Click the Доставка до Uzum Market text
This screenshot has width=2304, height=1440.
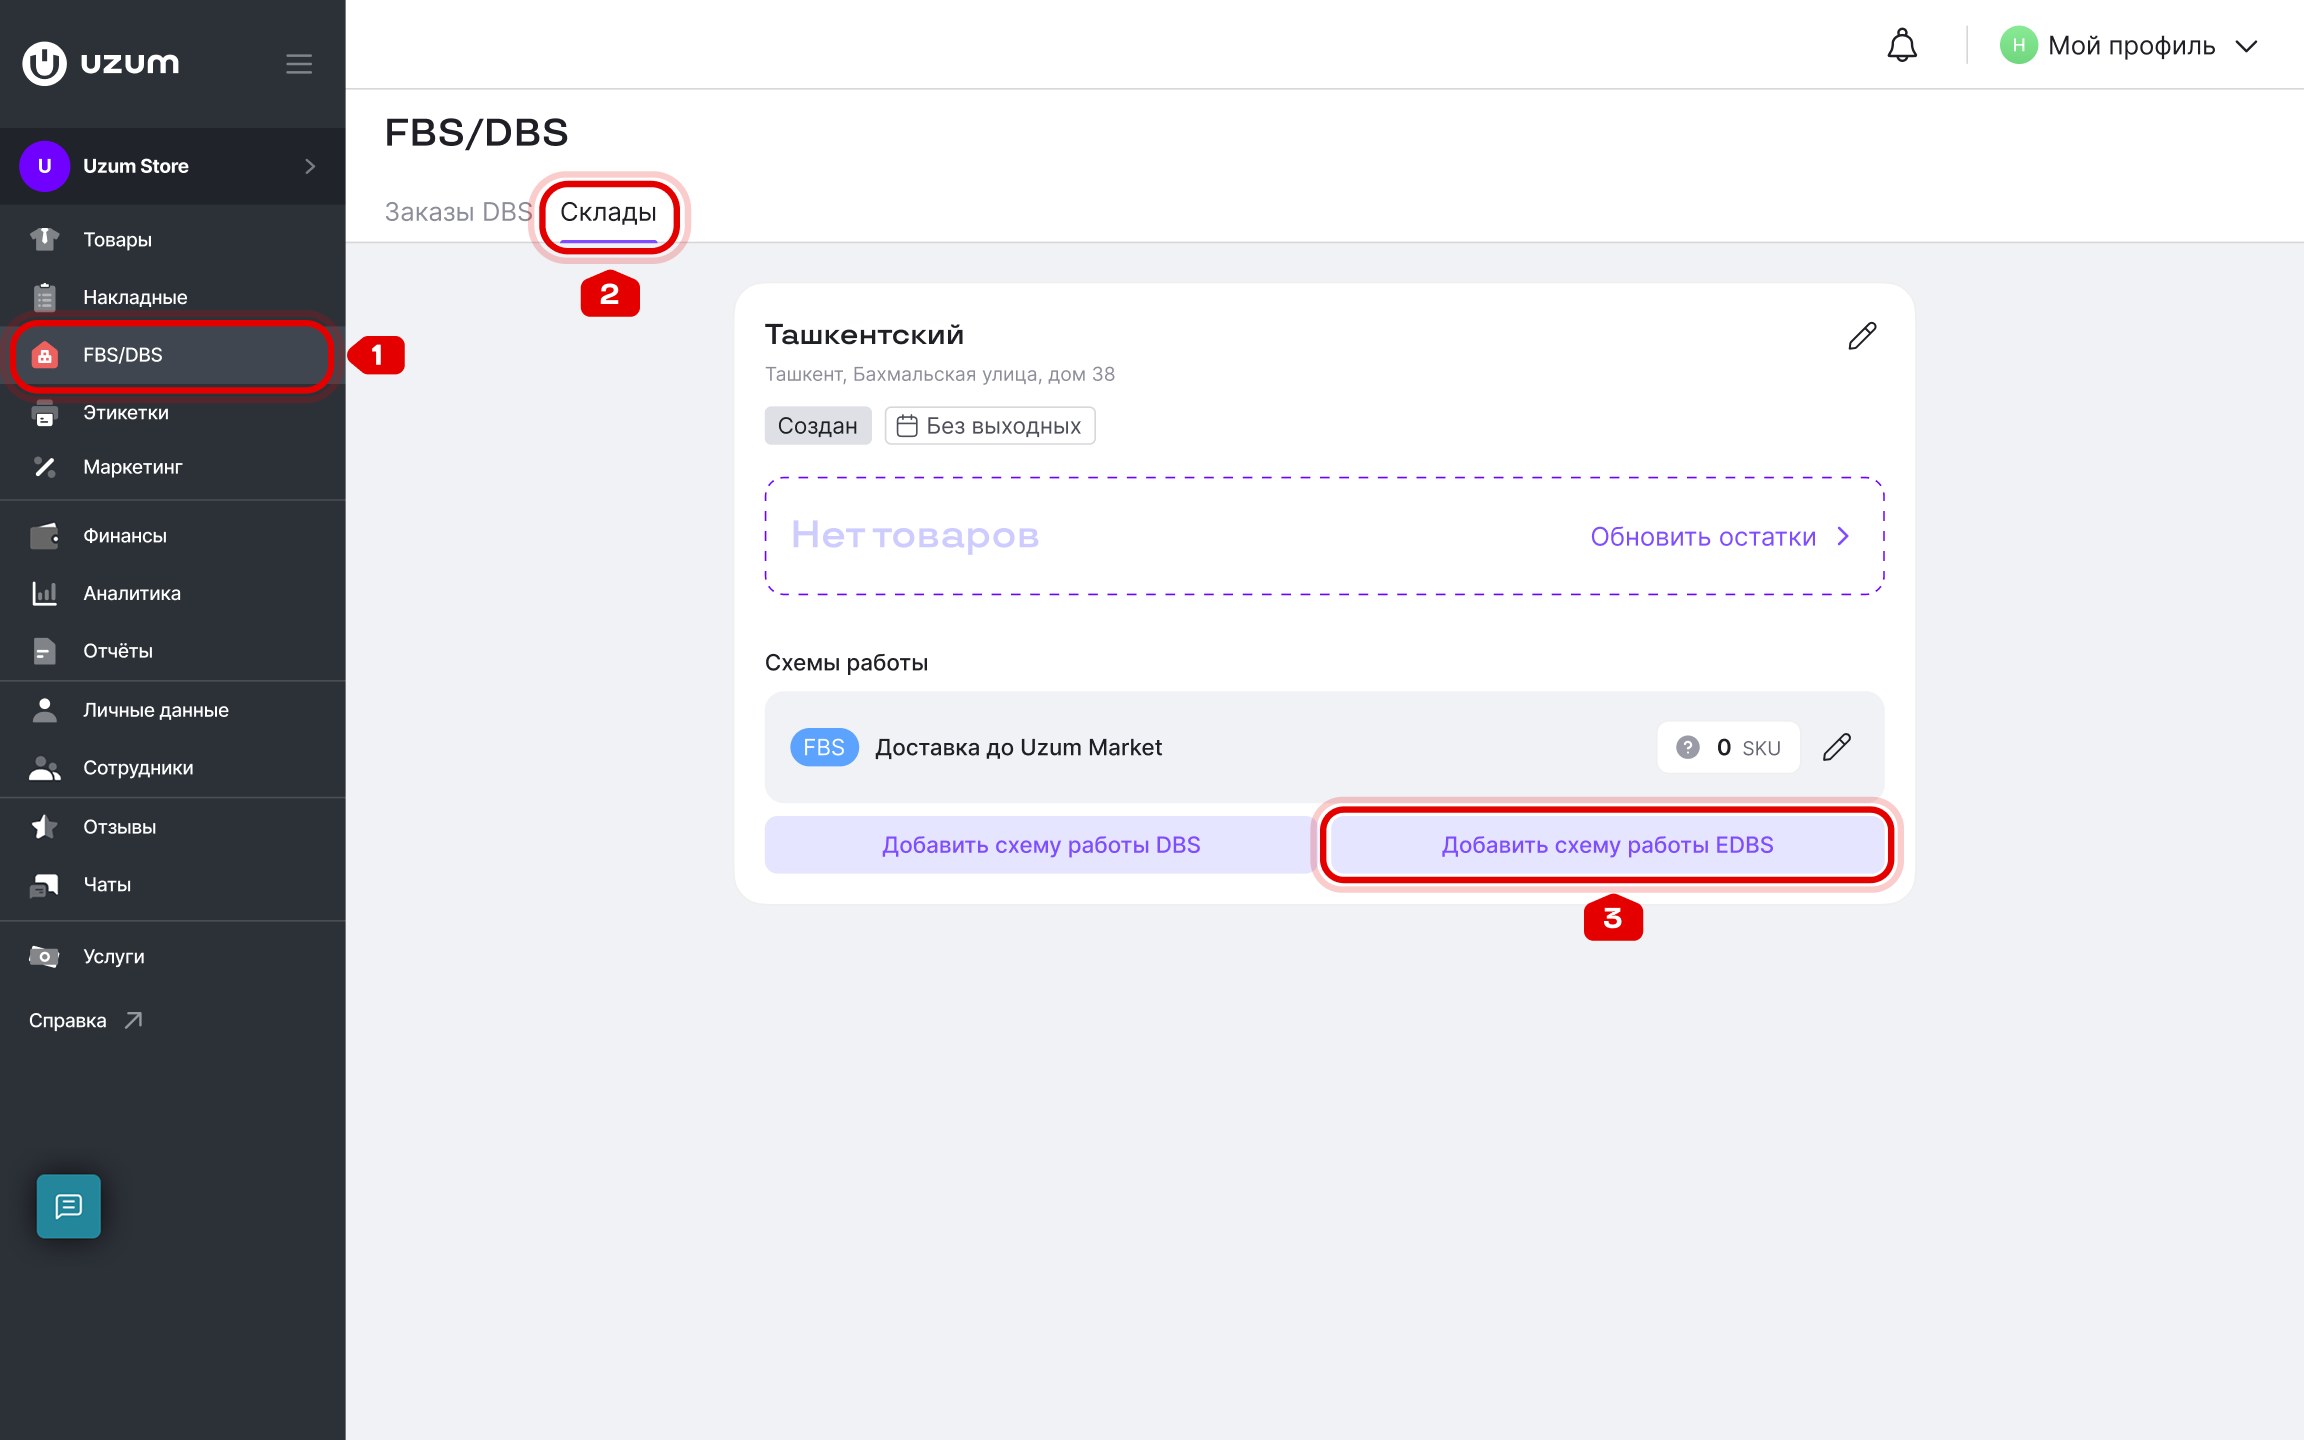1018,747
